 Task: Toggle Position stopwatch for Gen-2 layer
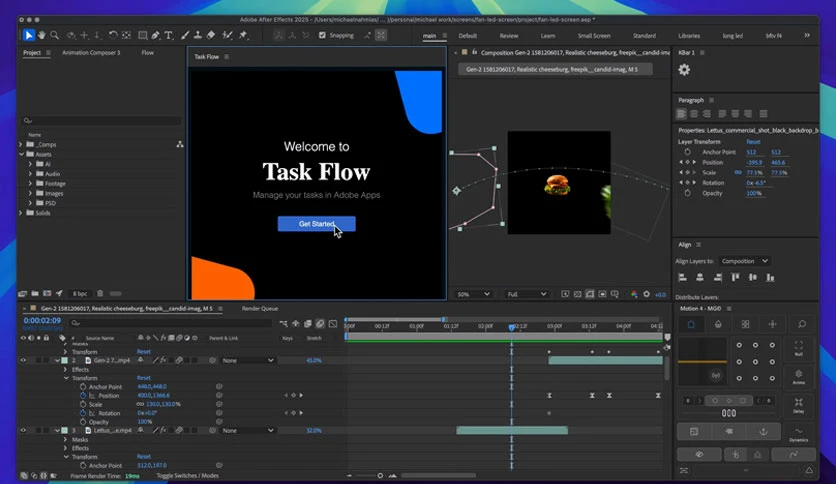coord(83,396)
